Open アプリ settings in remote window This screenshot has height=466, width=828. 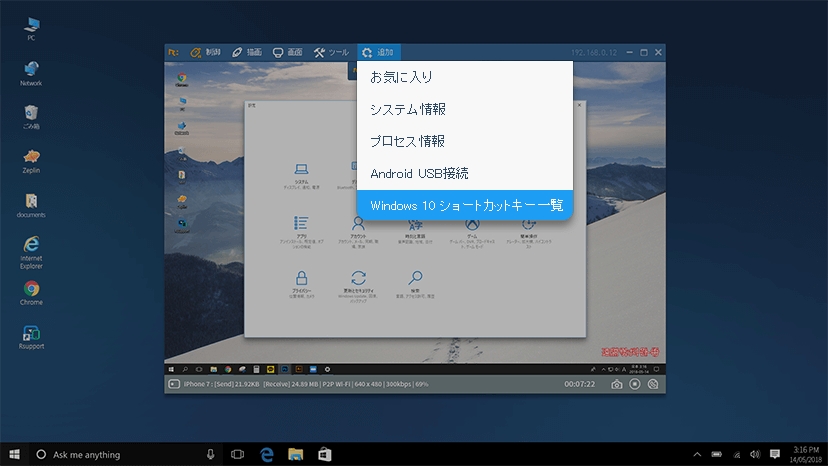point(302,232)
